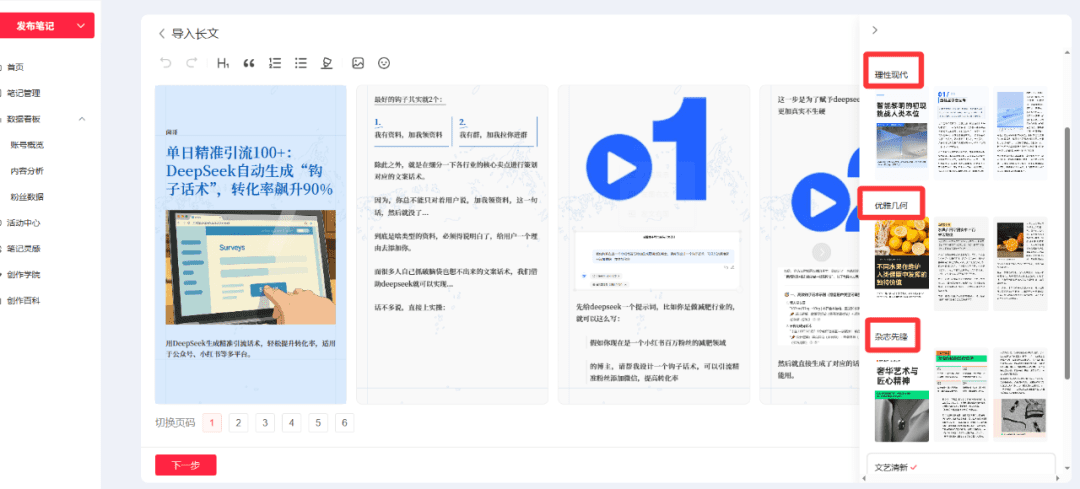Viewport: 1080px width, 489px height.
Task: Collapse the 数据看板 section chevron
Action: tap(82, 119)
